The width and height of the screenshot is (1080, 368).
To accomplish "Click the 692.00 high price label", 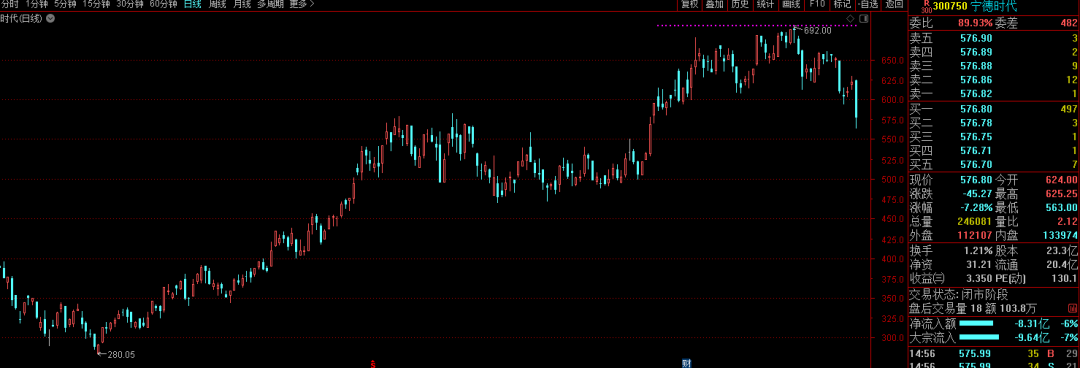I will tap(817, 30).
